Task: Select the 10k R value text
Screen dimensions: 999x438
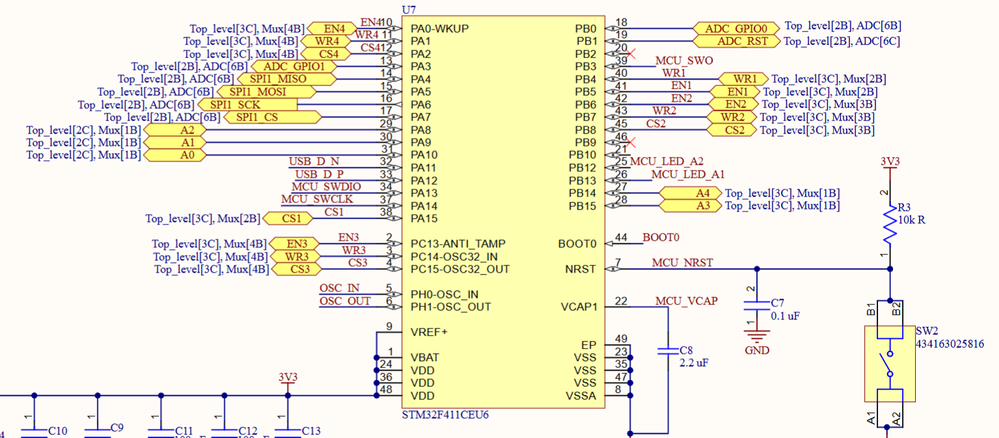Action: click(x=911, y=220)
